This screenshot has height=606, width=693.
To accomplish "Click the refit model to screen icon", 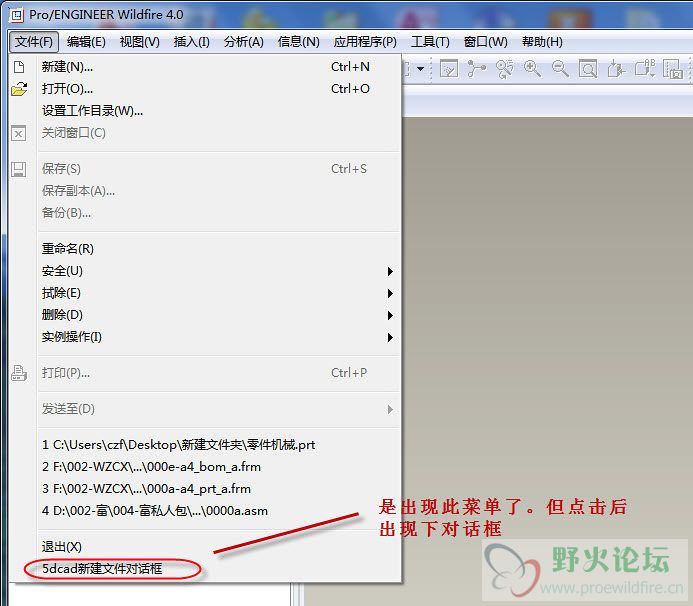I will click(x=588, y=69).
